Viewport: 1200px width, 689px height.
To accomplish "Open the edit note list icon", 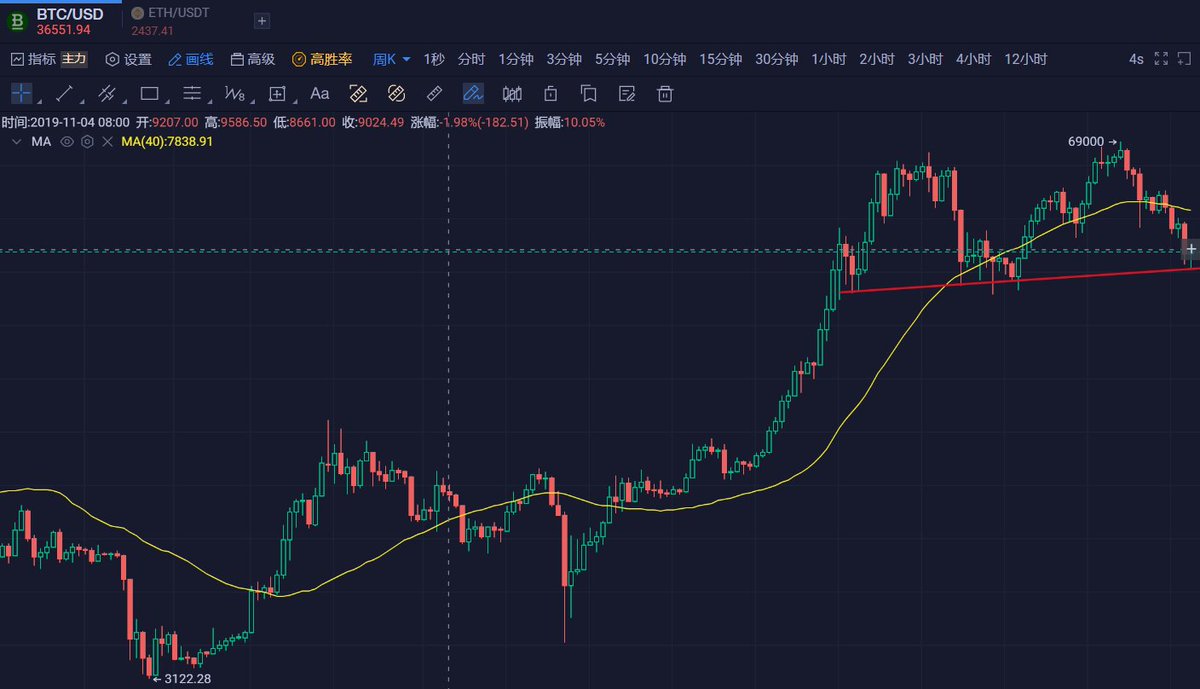I will coord(627,94).
